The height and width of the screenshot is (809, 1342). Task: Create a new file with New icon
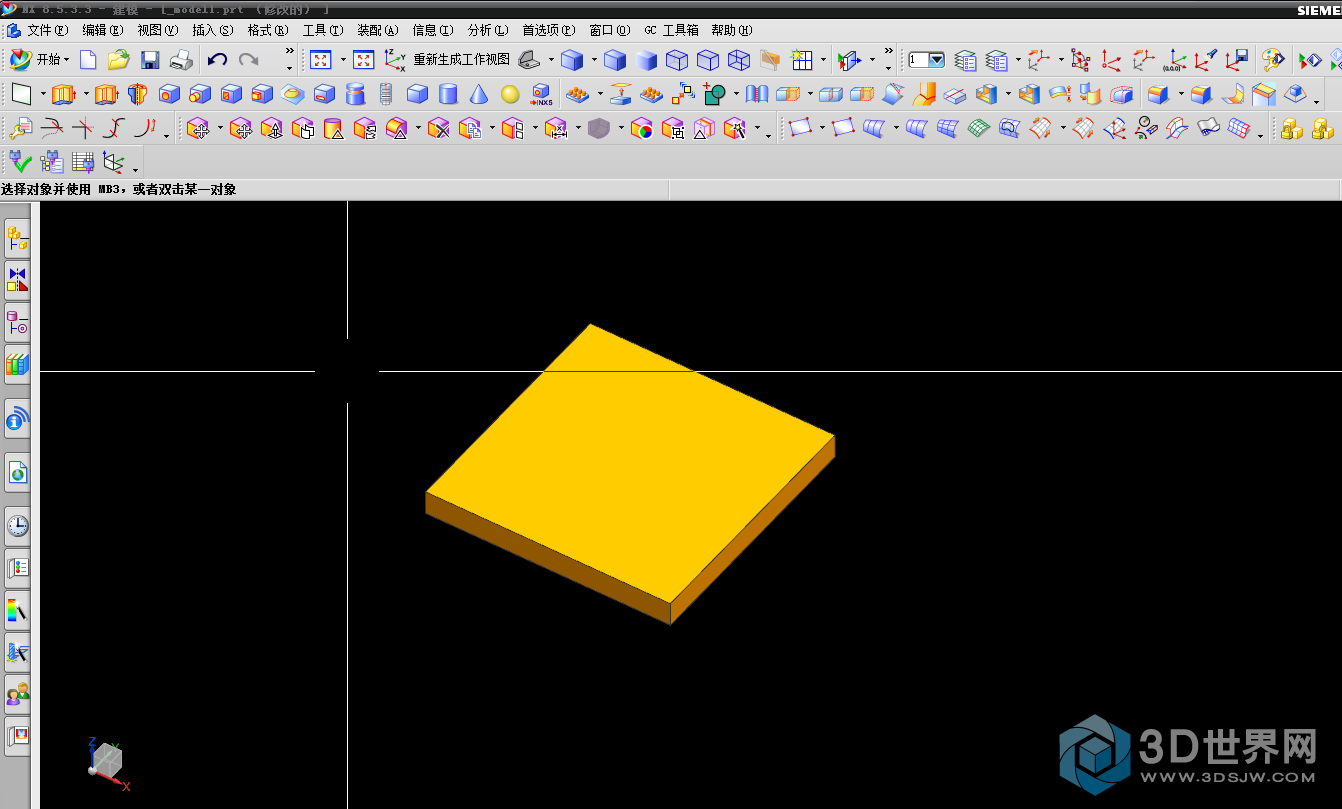pyautogui.click(x=88, y=60)
